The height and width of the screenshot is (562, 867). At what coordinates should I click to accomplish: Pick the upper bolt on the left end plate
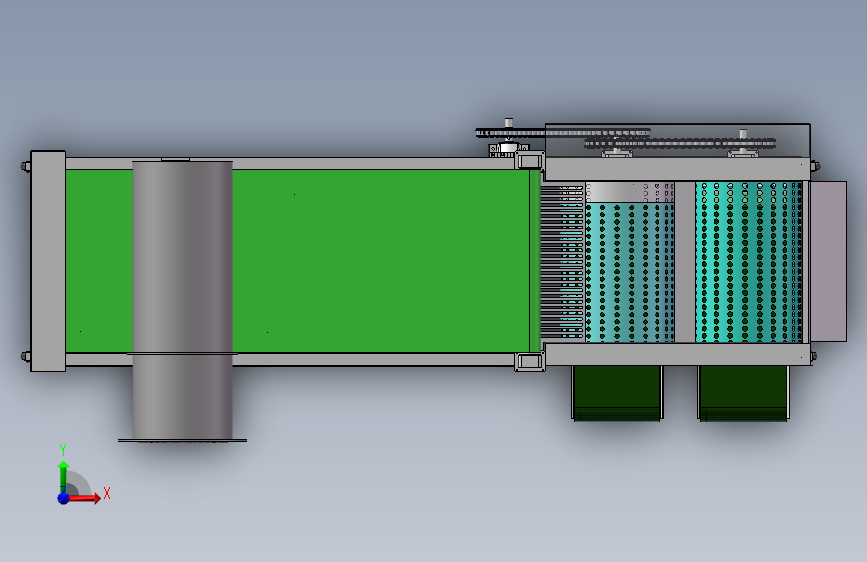tap(25, 166)
